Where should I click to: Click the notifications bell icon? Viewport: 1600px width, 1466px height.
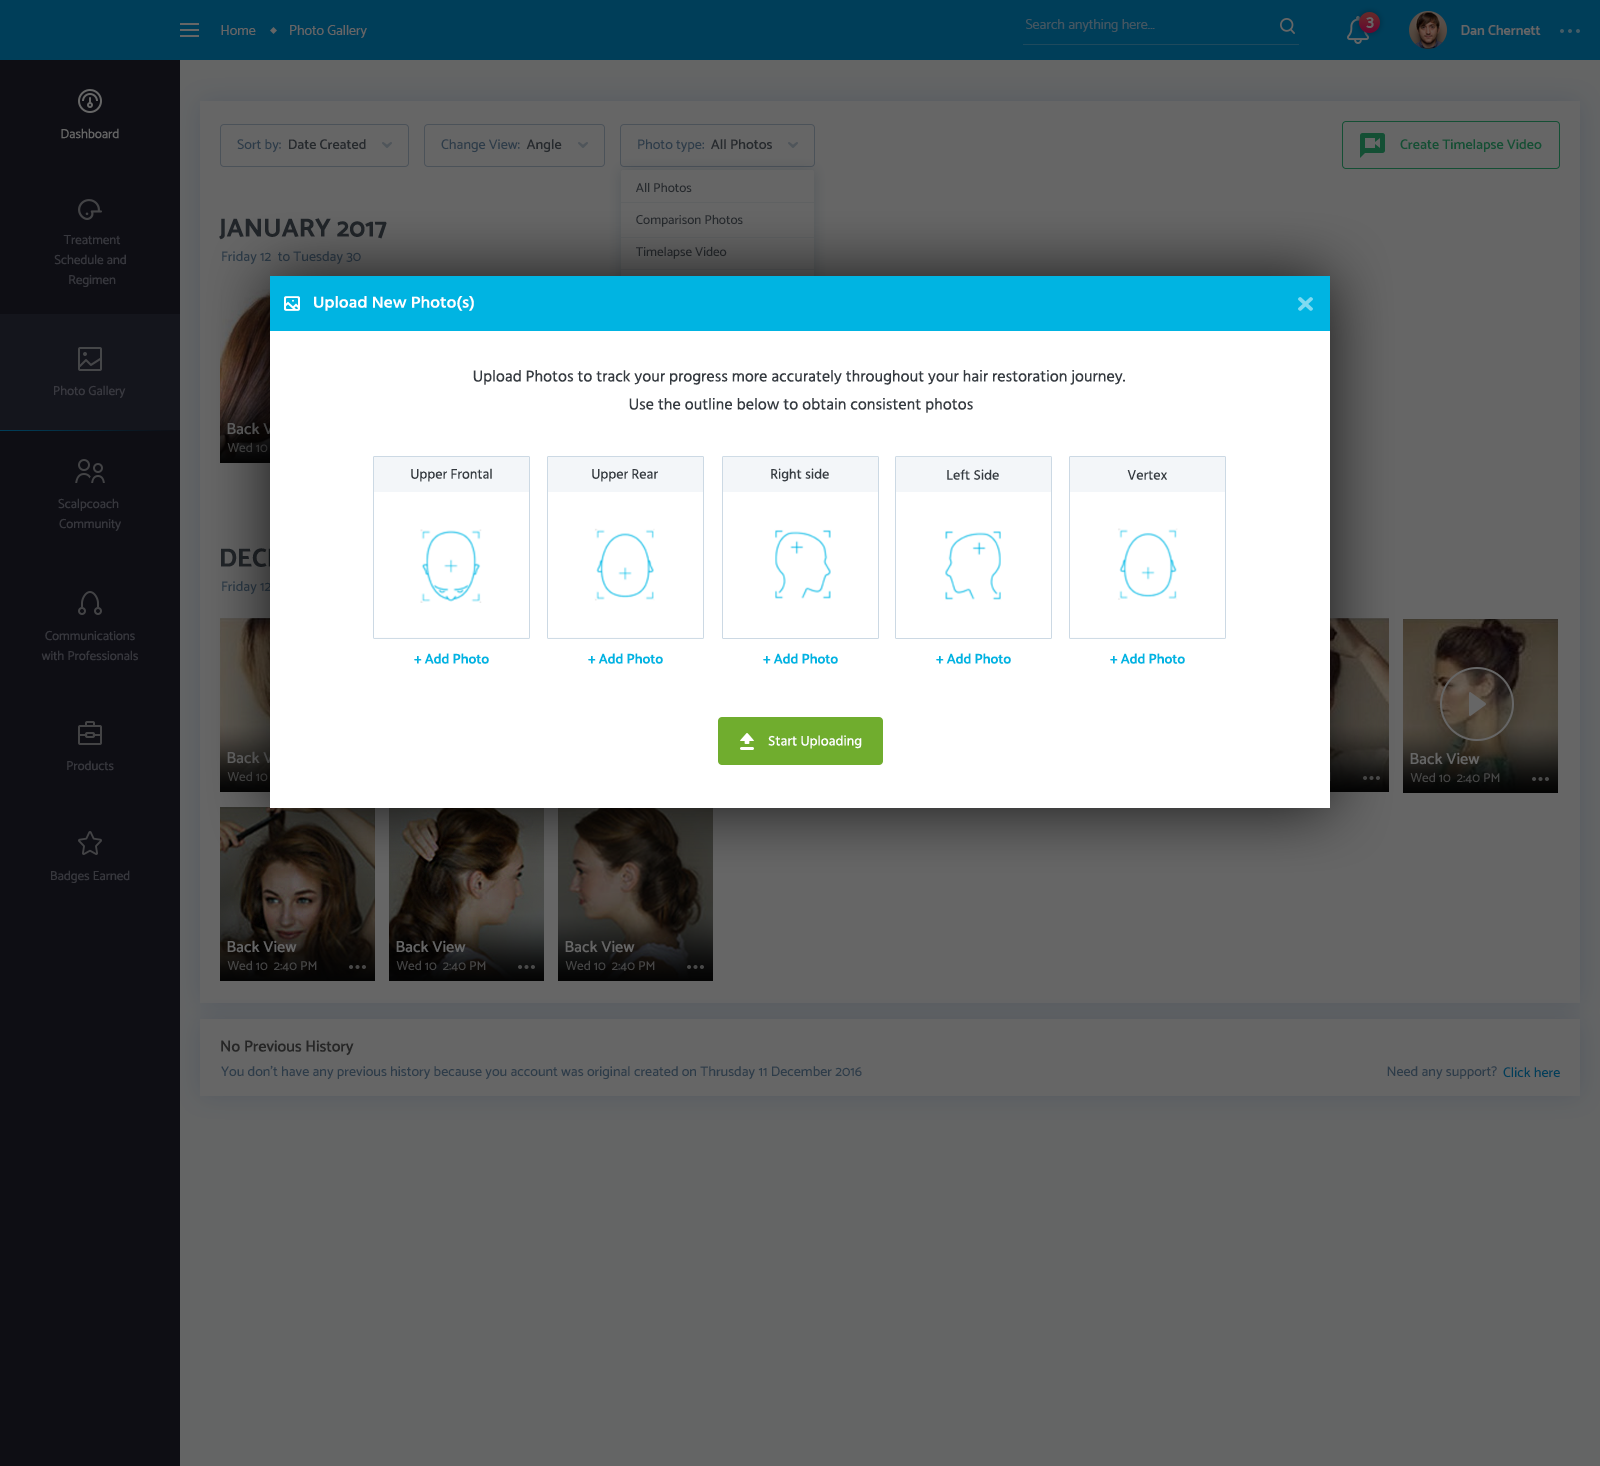point(1357,30)
